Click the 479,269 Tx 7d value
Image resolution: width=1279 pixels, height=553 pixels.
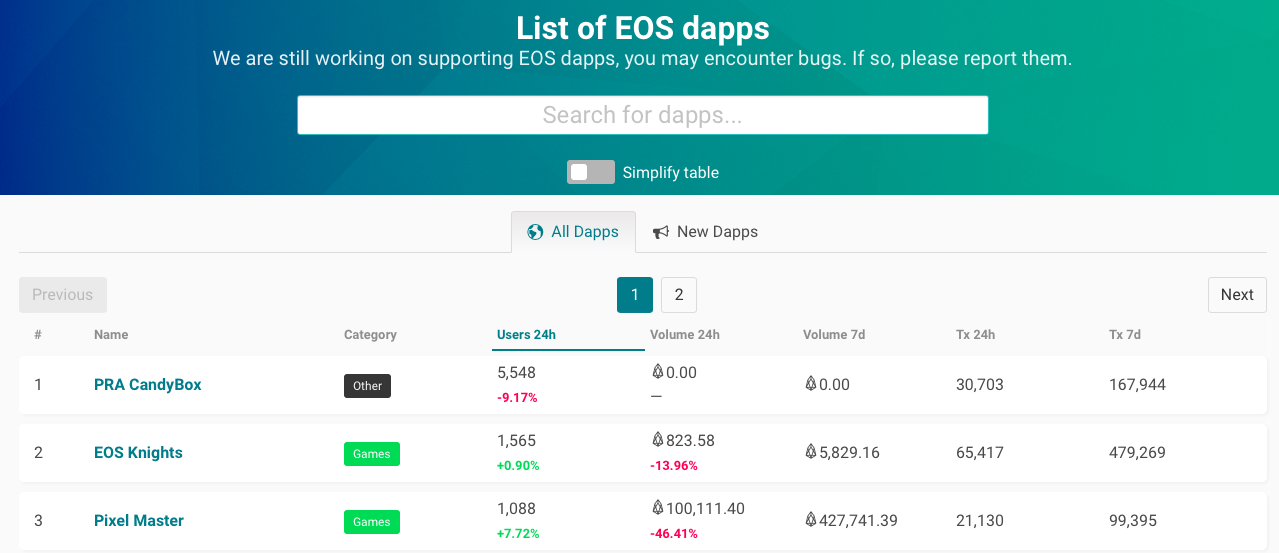coord(1137,453)
